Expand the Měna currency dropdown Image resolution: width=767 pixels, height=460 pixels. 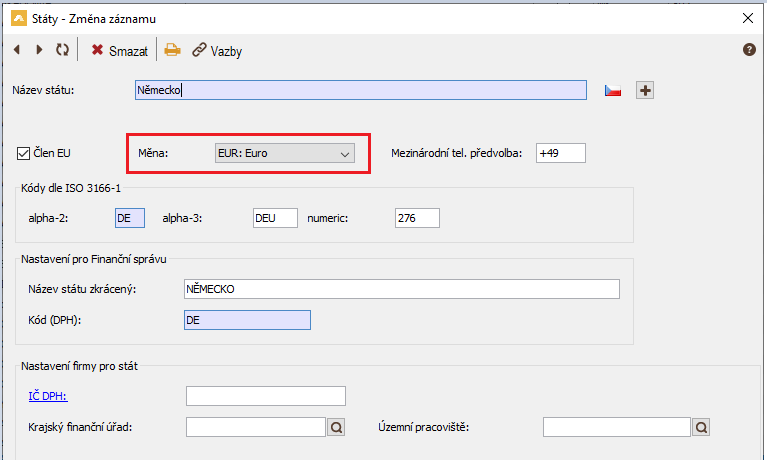(285, 153)
